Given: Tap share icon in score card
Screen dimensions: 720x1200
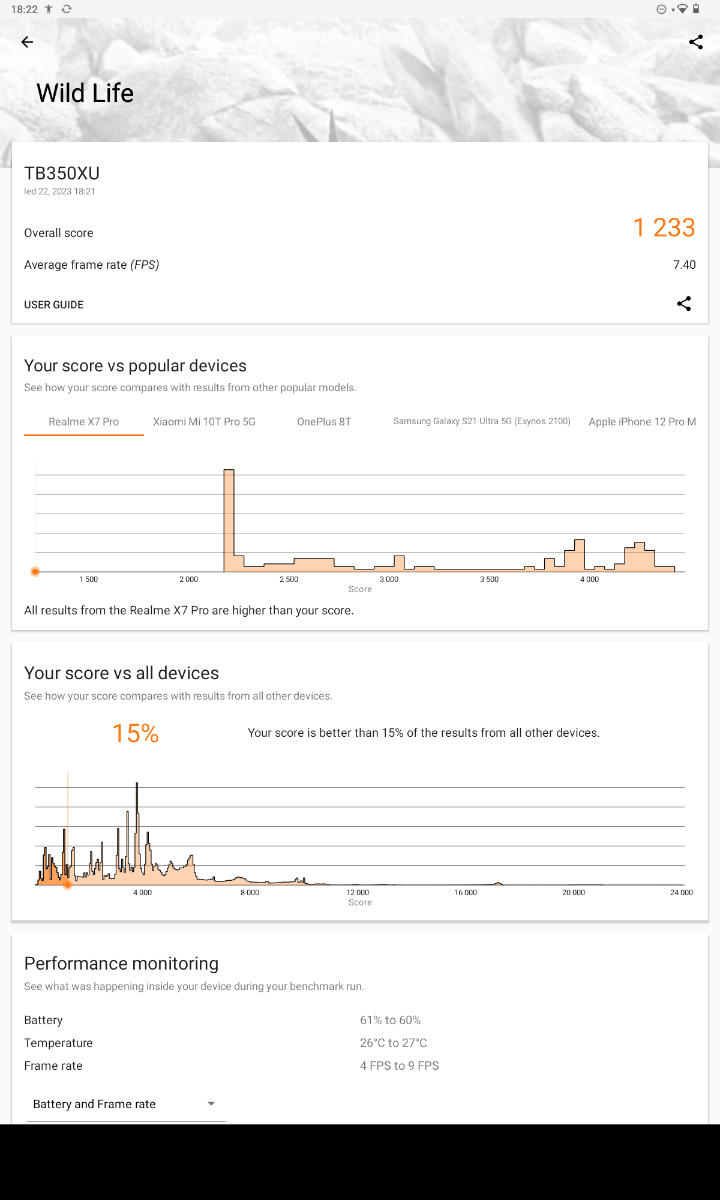Looking at the screenshot, I should [x=684, y=304].
